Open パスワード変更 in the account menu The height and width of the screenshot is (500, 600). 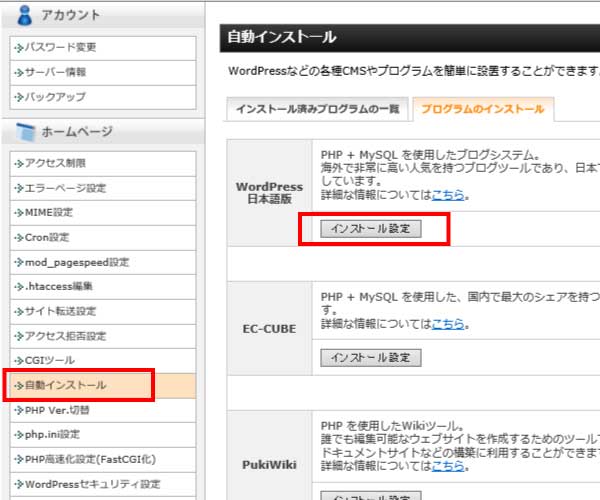tap(103, 48)
